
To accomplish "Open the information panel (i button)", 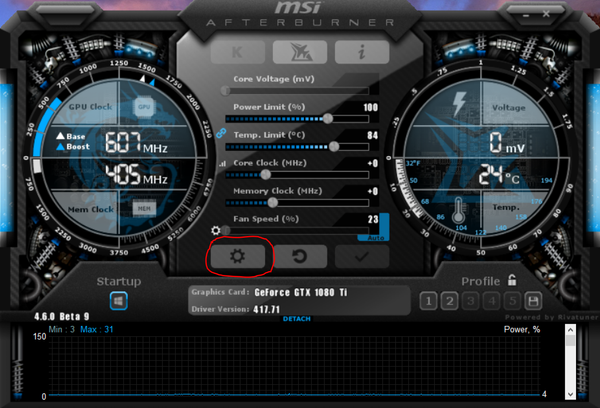I will pos(361,52).
